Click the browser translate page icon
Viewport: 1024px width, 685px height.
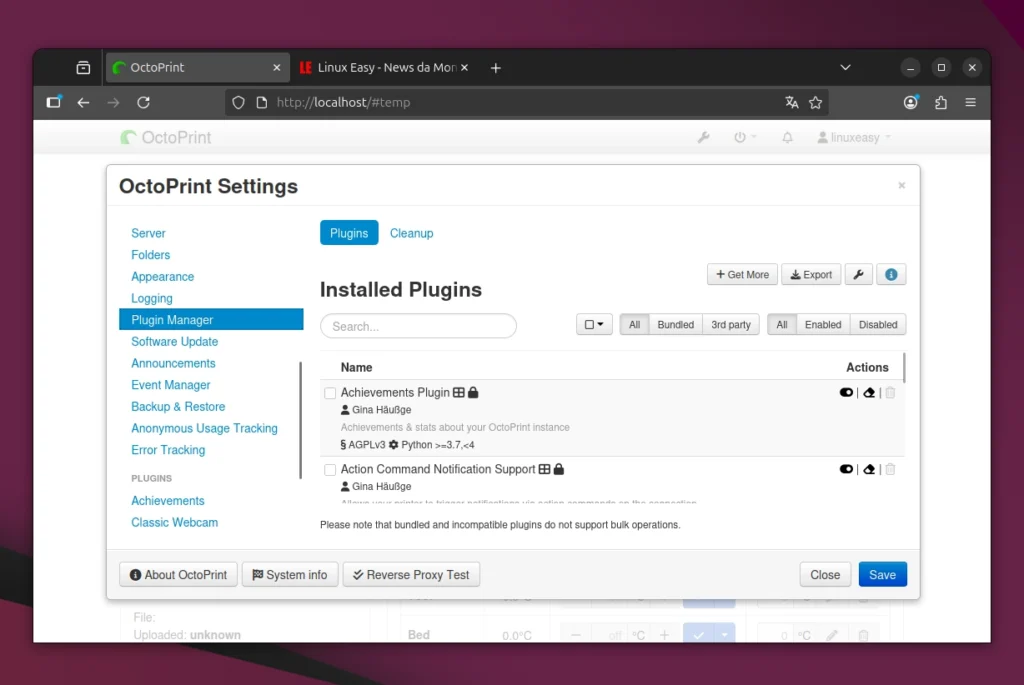click(x=792, y=102)
